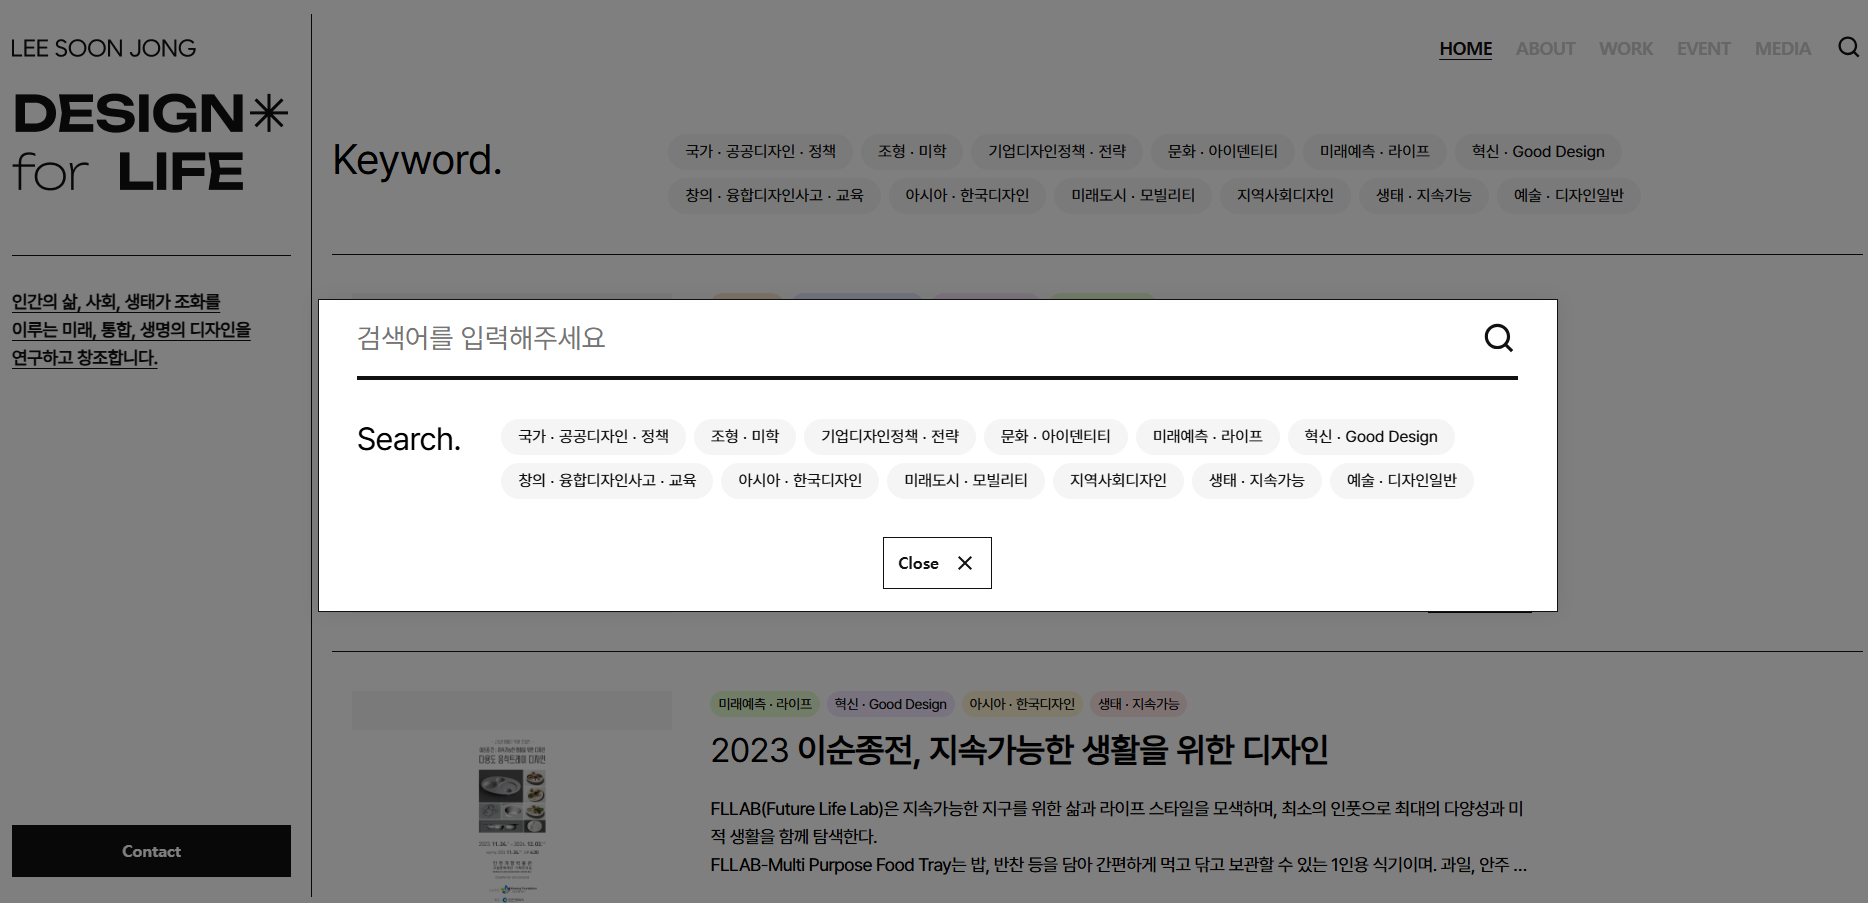
Task: Go to the WORK menu page
Action: coord(1625,49)
